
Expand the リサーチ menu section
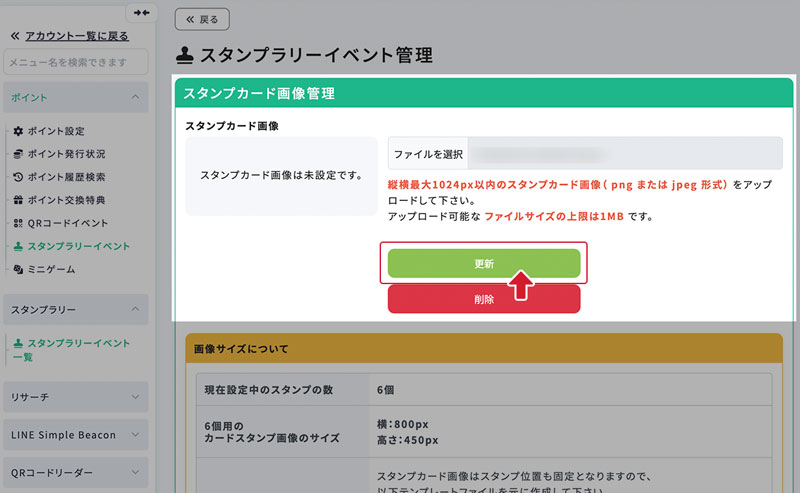click(x=135, y=397)
